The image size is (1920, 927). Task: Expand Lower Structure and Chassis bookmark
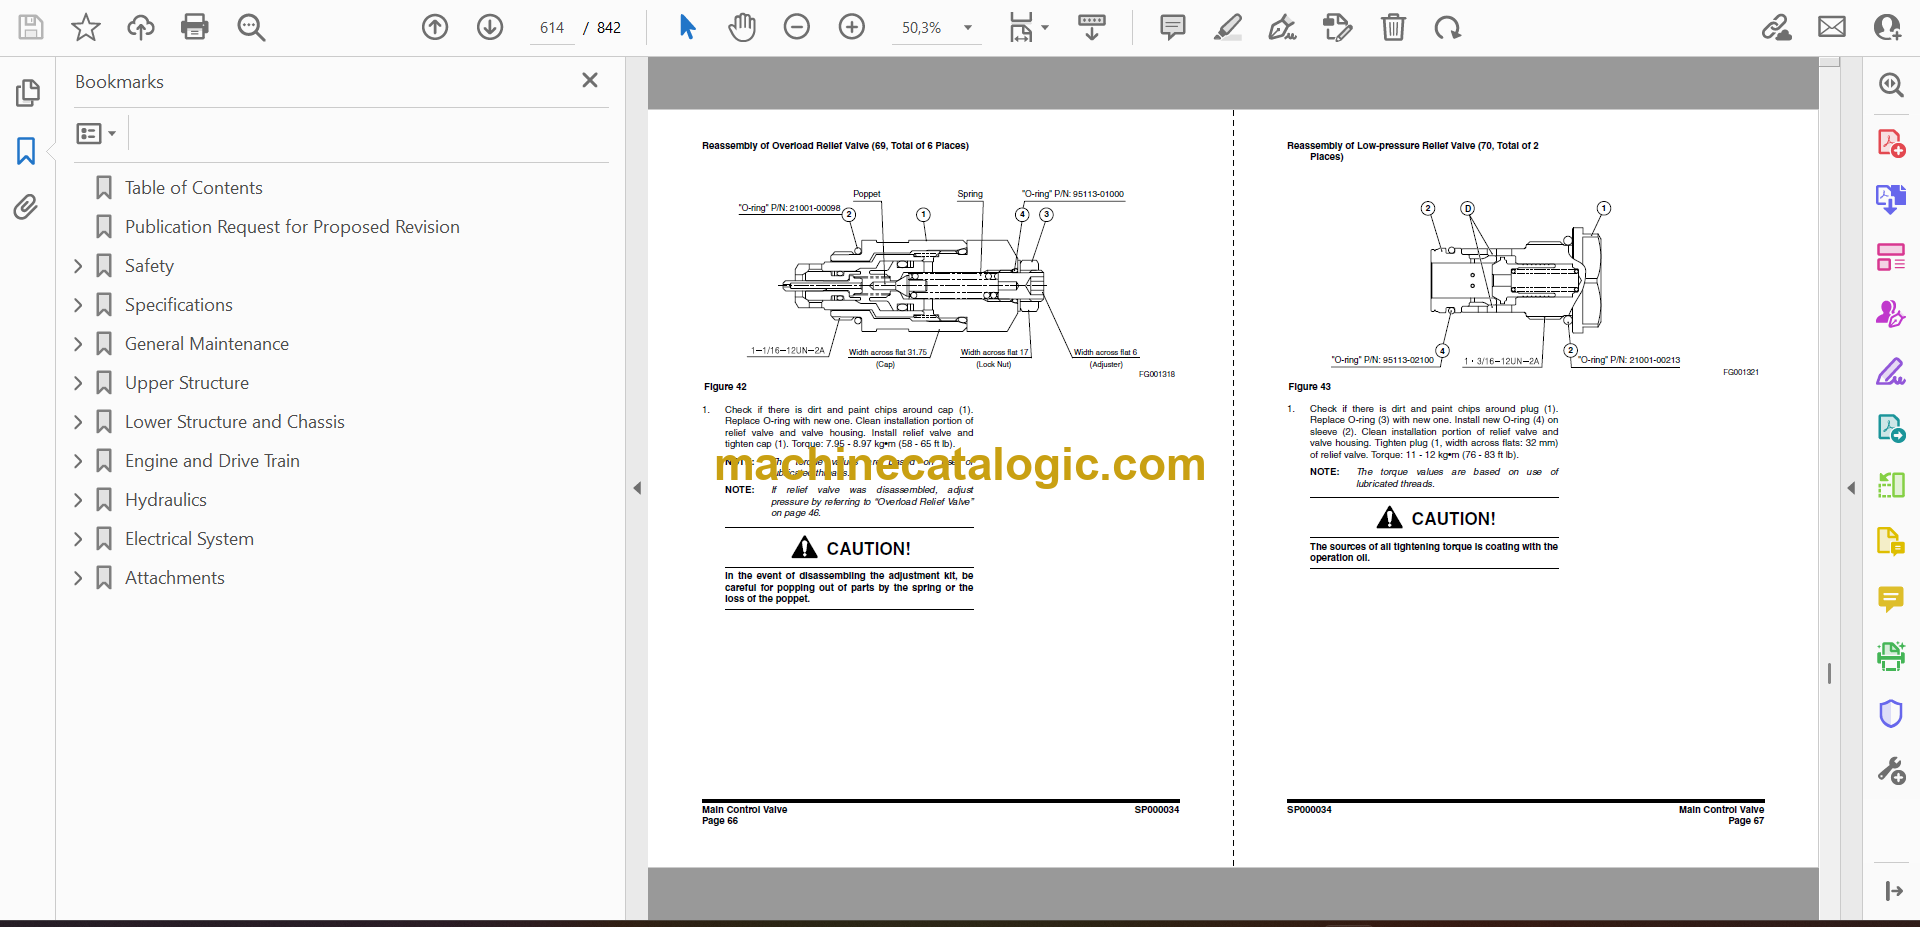pos(78,422)
